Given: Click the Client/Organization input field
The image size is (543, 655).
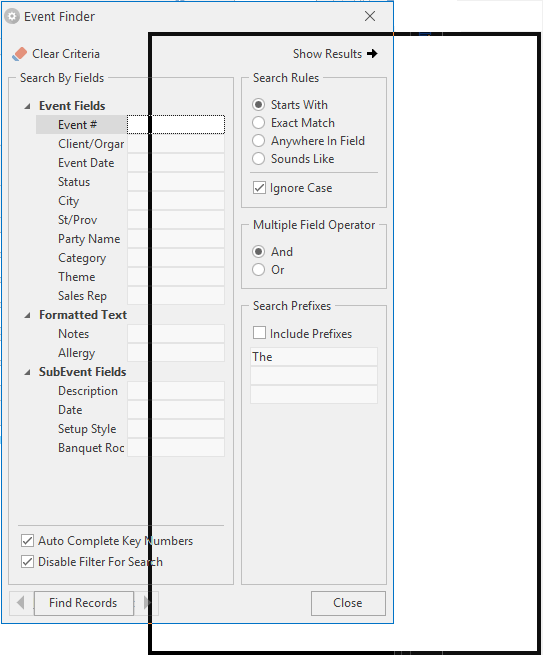Looking at the screenshot, I should coord(176,144).
